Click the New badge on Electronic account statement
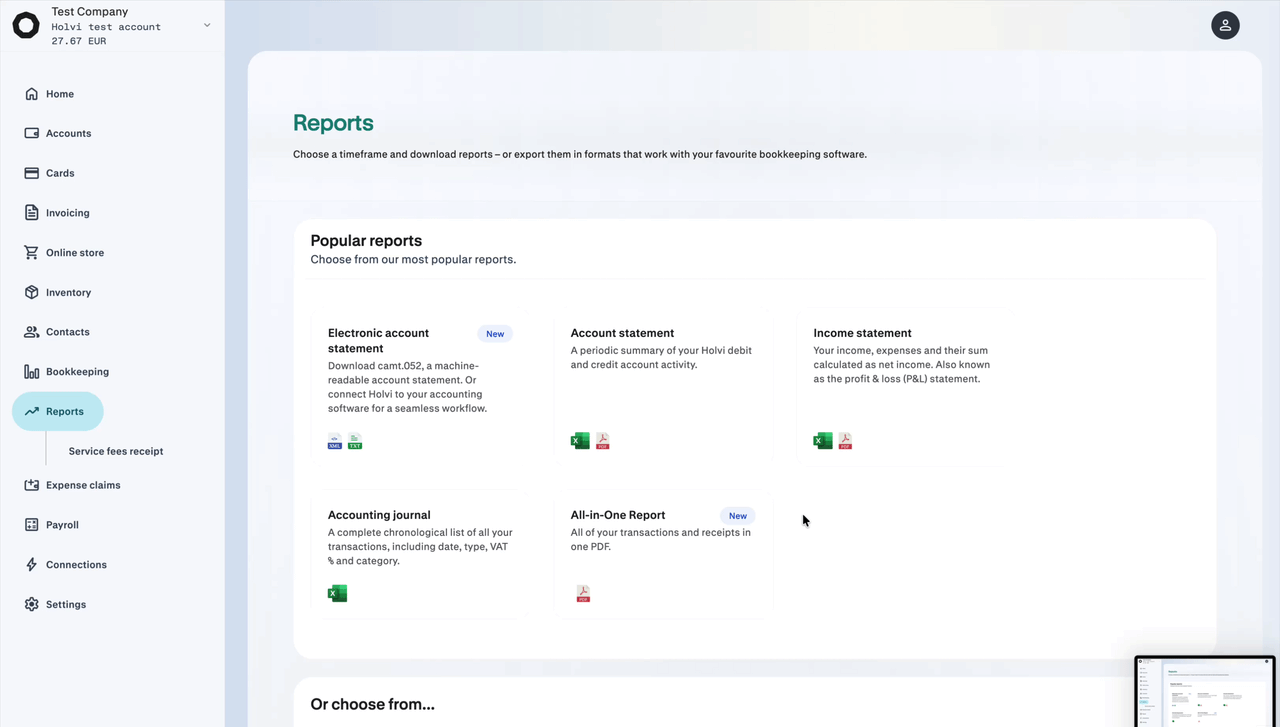This screenshot has height=727, width=1280. (495, 334)
